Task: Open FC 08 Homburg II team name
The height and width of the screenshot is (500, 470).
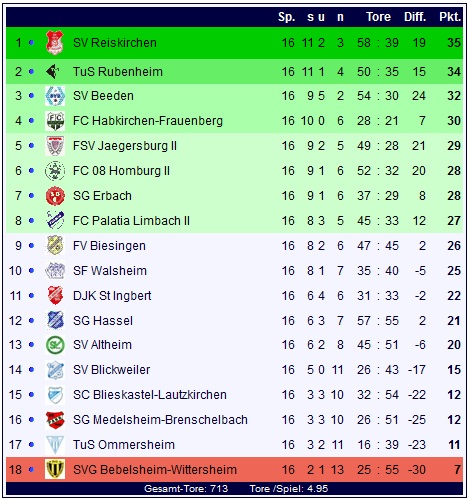Action: pos(121,171)
